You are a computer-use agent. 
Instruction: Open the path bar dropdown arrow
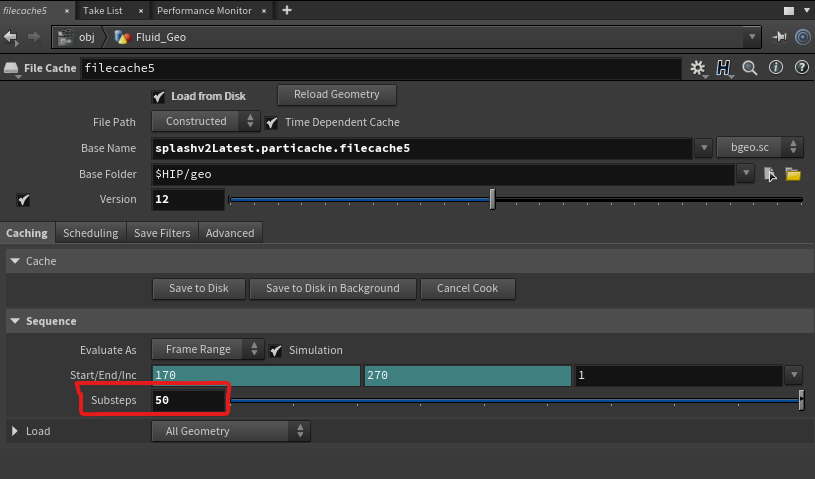752,37
